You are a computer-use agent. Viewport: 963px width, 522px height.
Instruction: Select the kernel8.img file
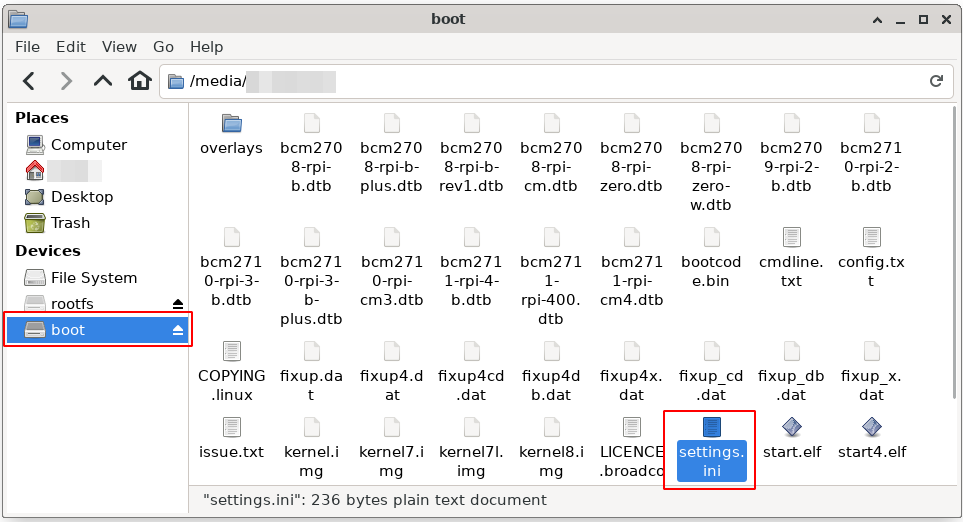point(551,448)
